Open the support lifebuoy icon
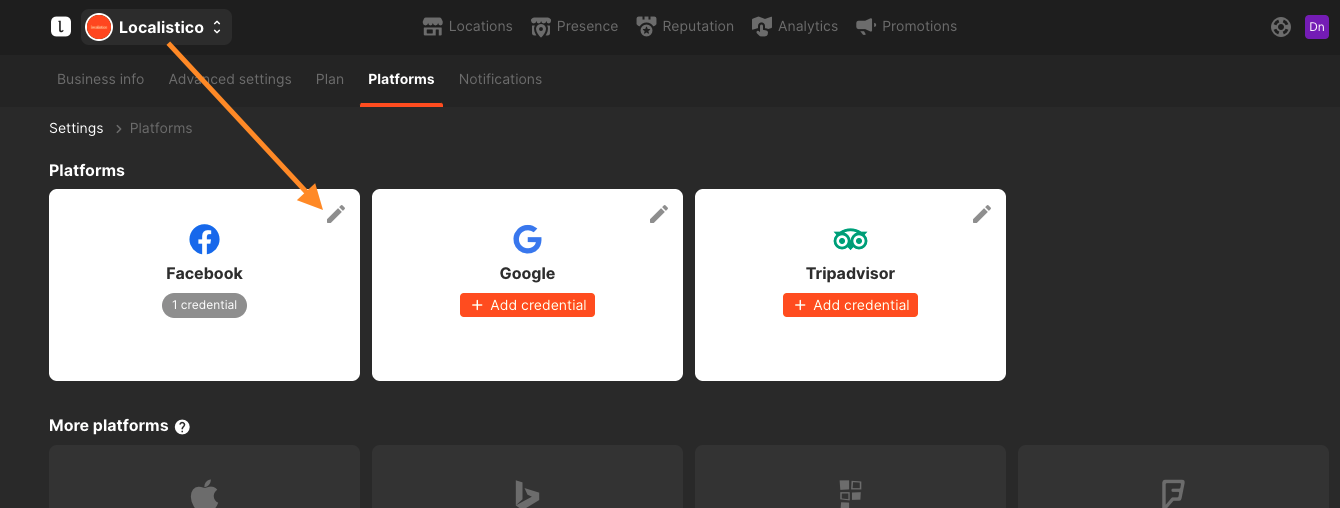Screen dimensions: 1340x508 [1281, 27]
